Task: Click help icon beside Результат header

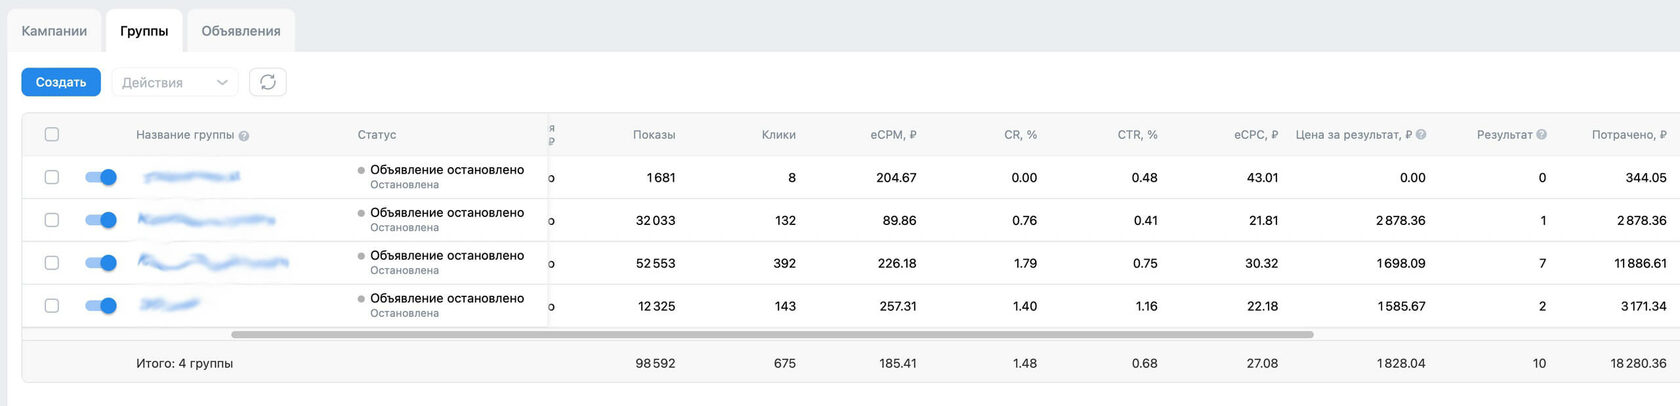Action: pyautogui.click(x=1541, y=135)
